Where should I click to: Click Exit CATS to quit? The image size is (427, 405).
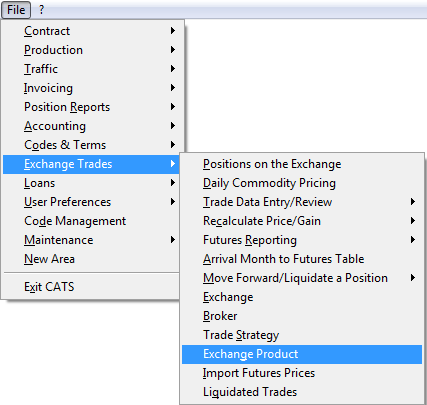(91, 287)
